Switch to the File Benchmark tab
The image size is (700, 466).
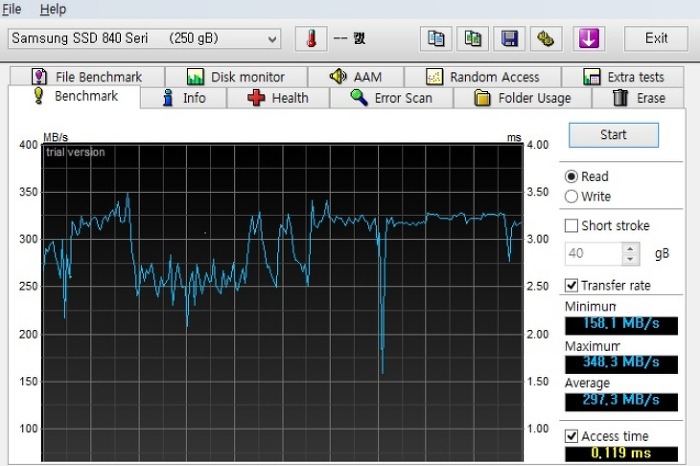point(88,77)
